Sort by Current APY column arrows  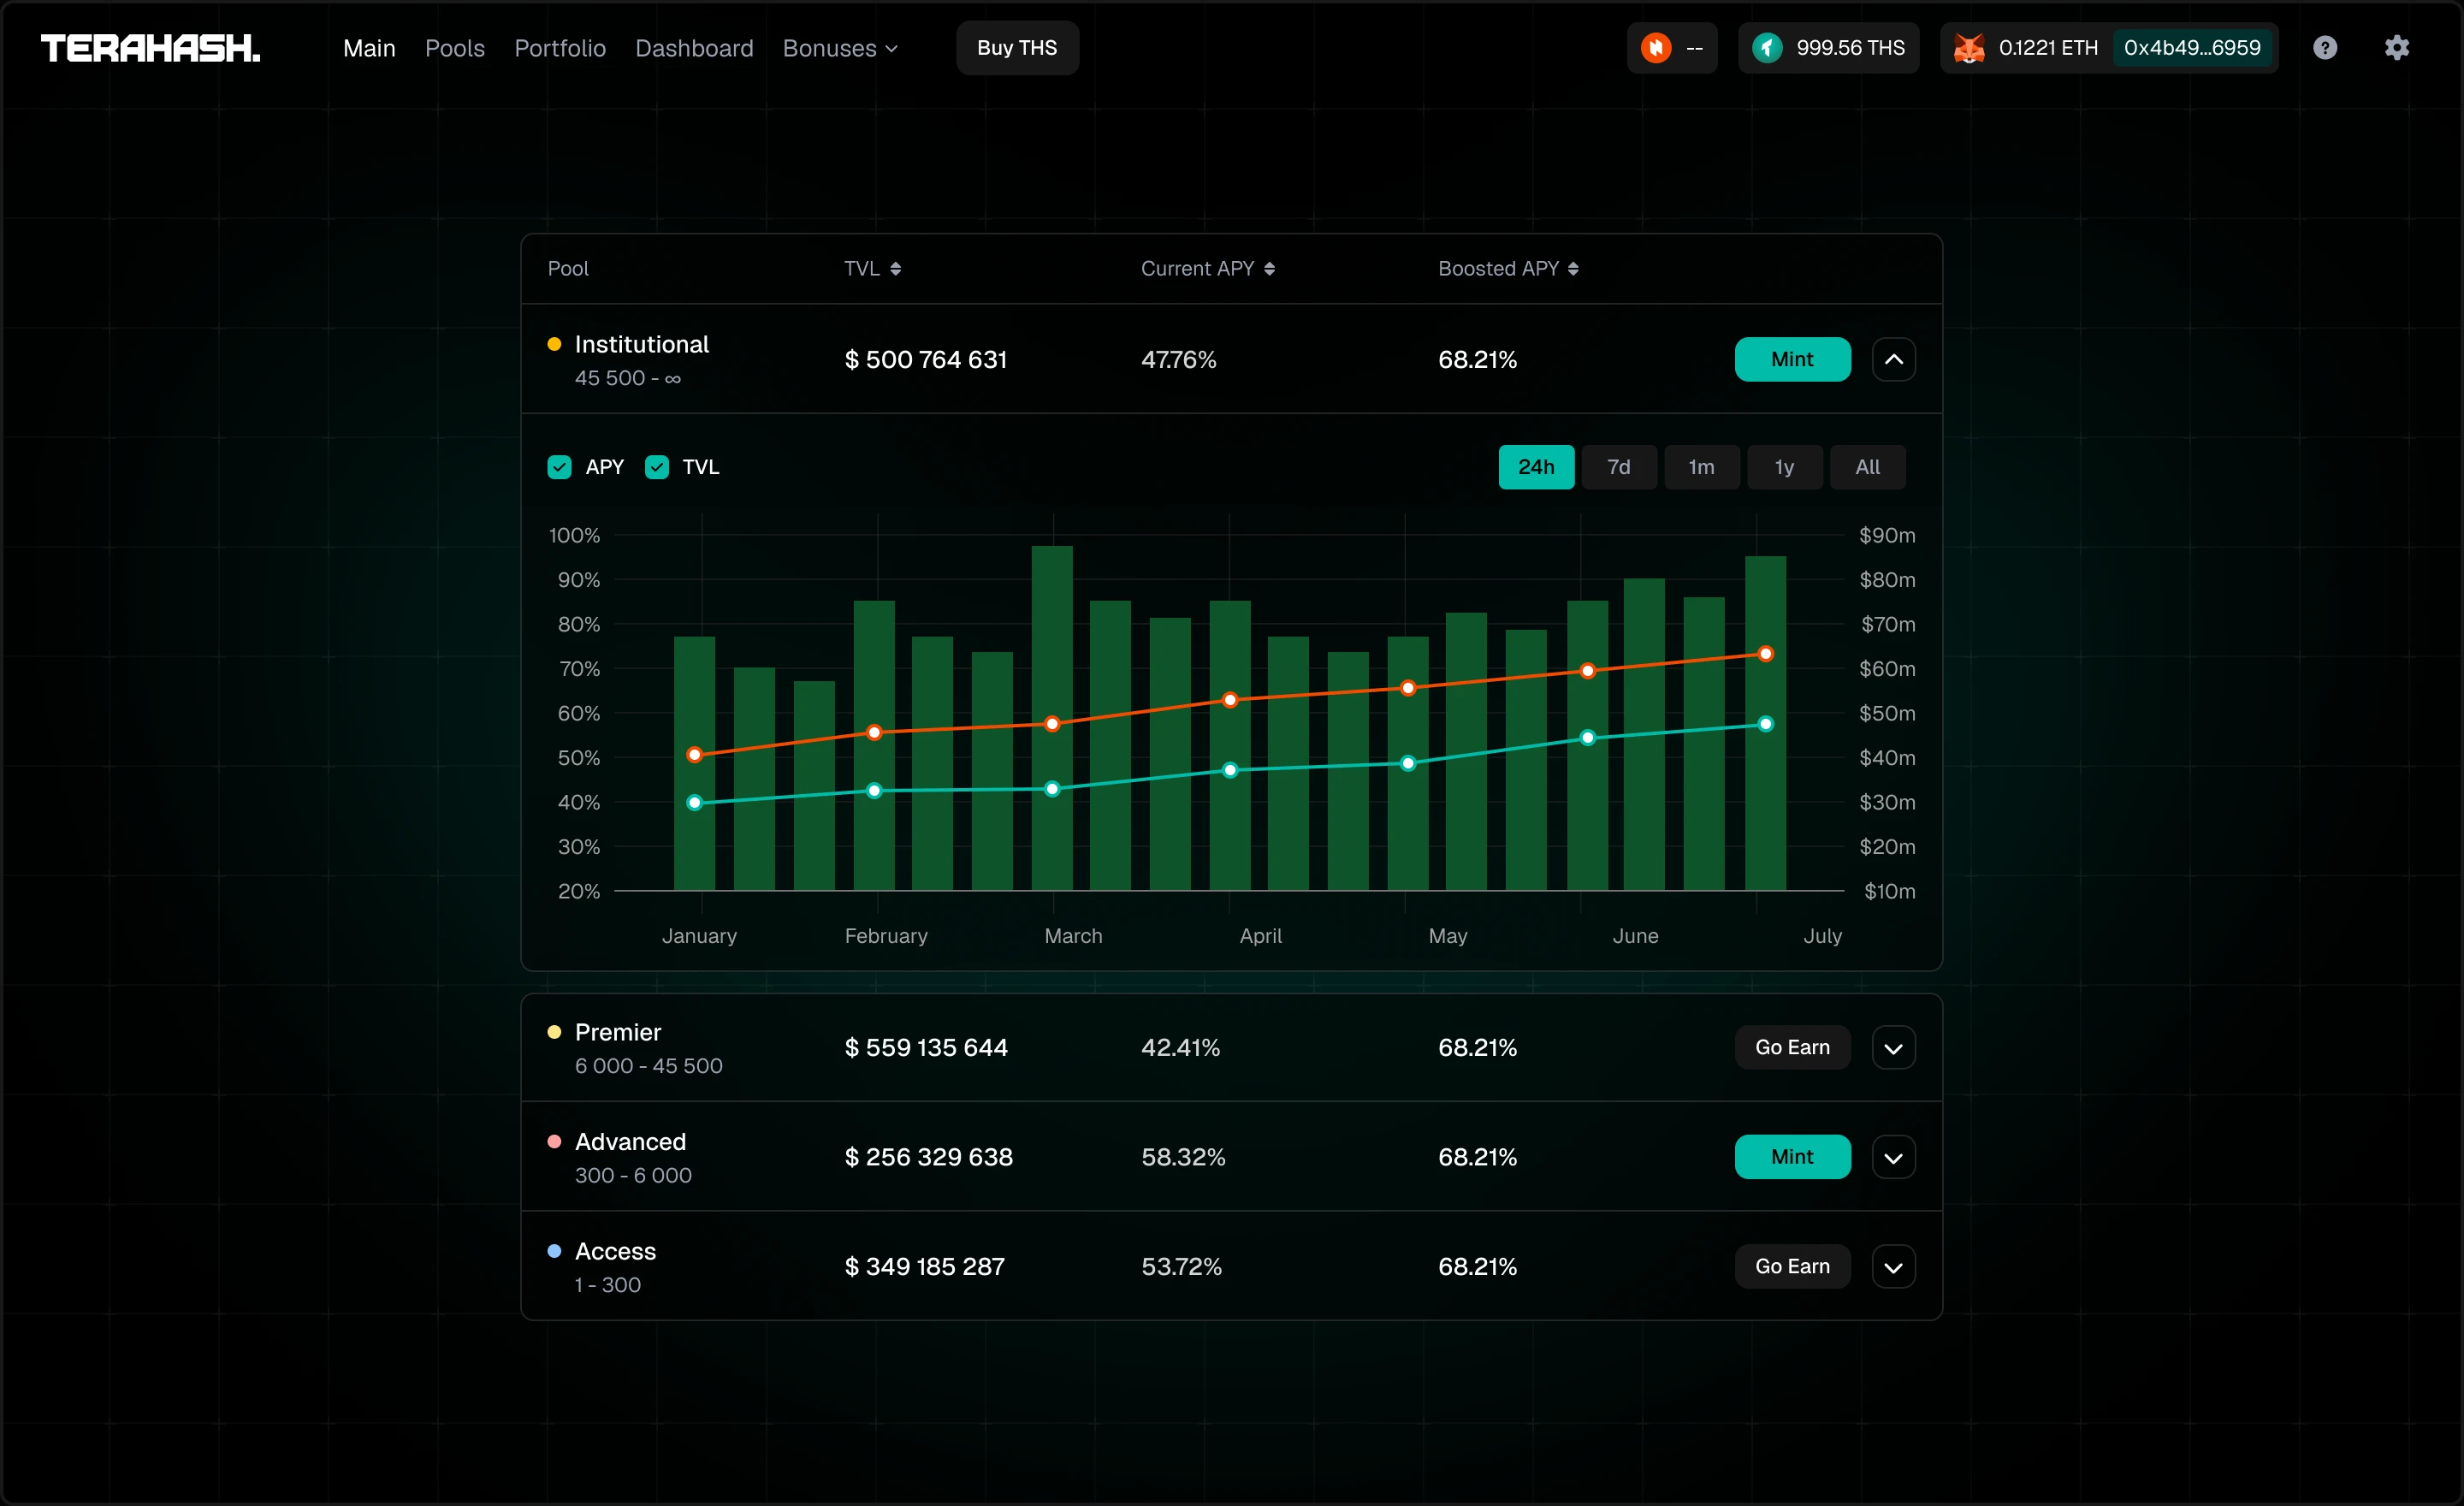[1269, 269]
